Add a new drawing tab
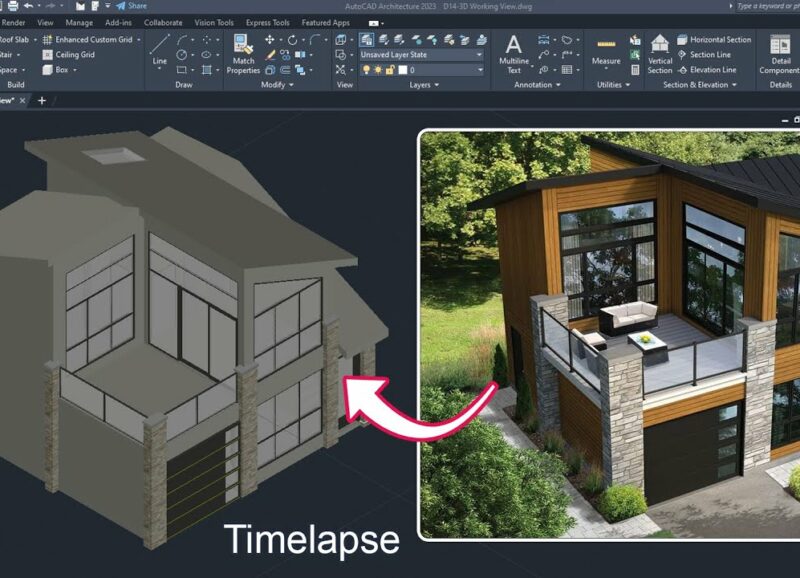The image size is (800, 578). point(42,100)
